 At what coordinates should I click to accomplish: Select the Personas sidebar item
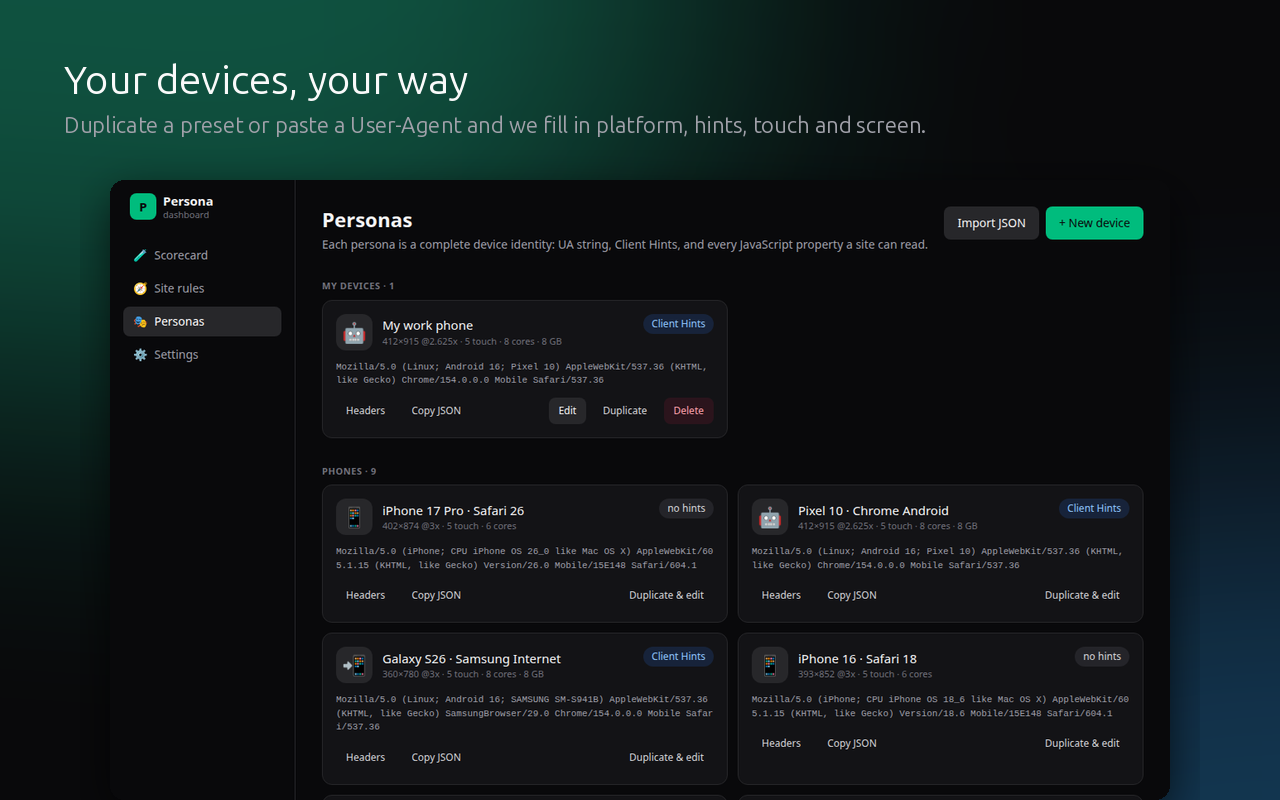pyautogui.click(x=202, y=321)
